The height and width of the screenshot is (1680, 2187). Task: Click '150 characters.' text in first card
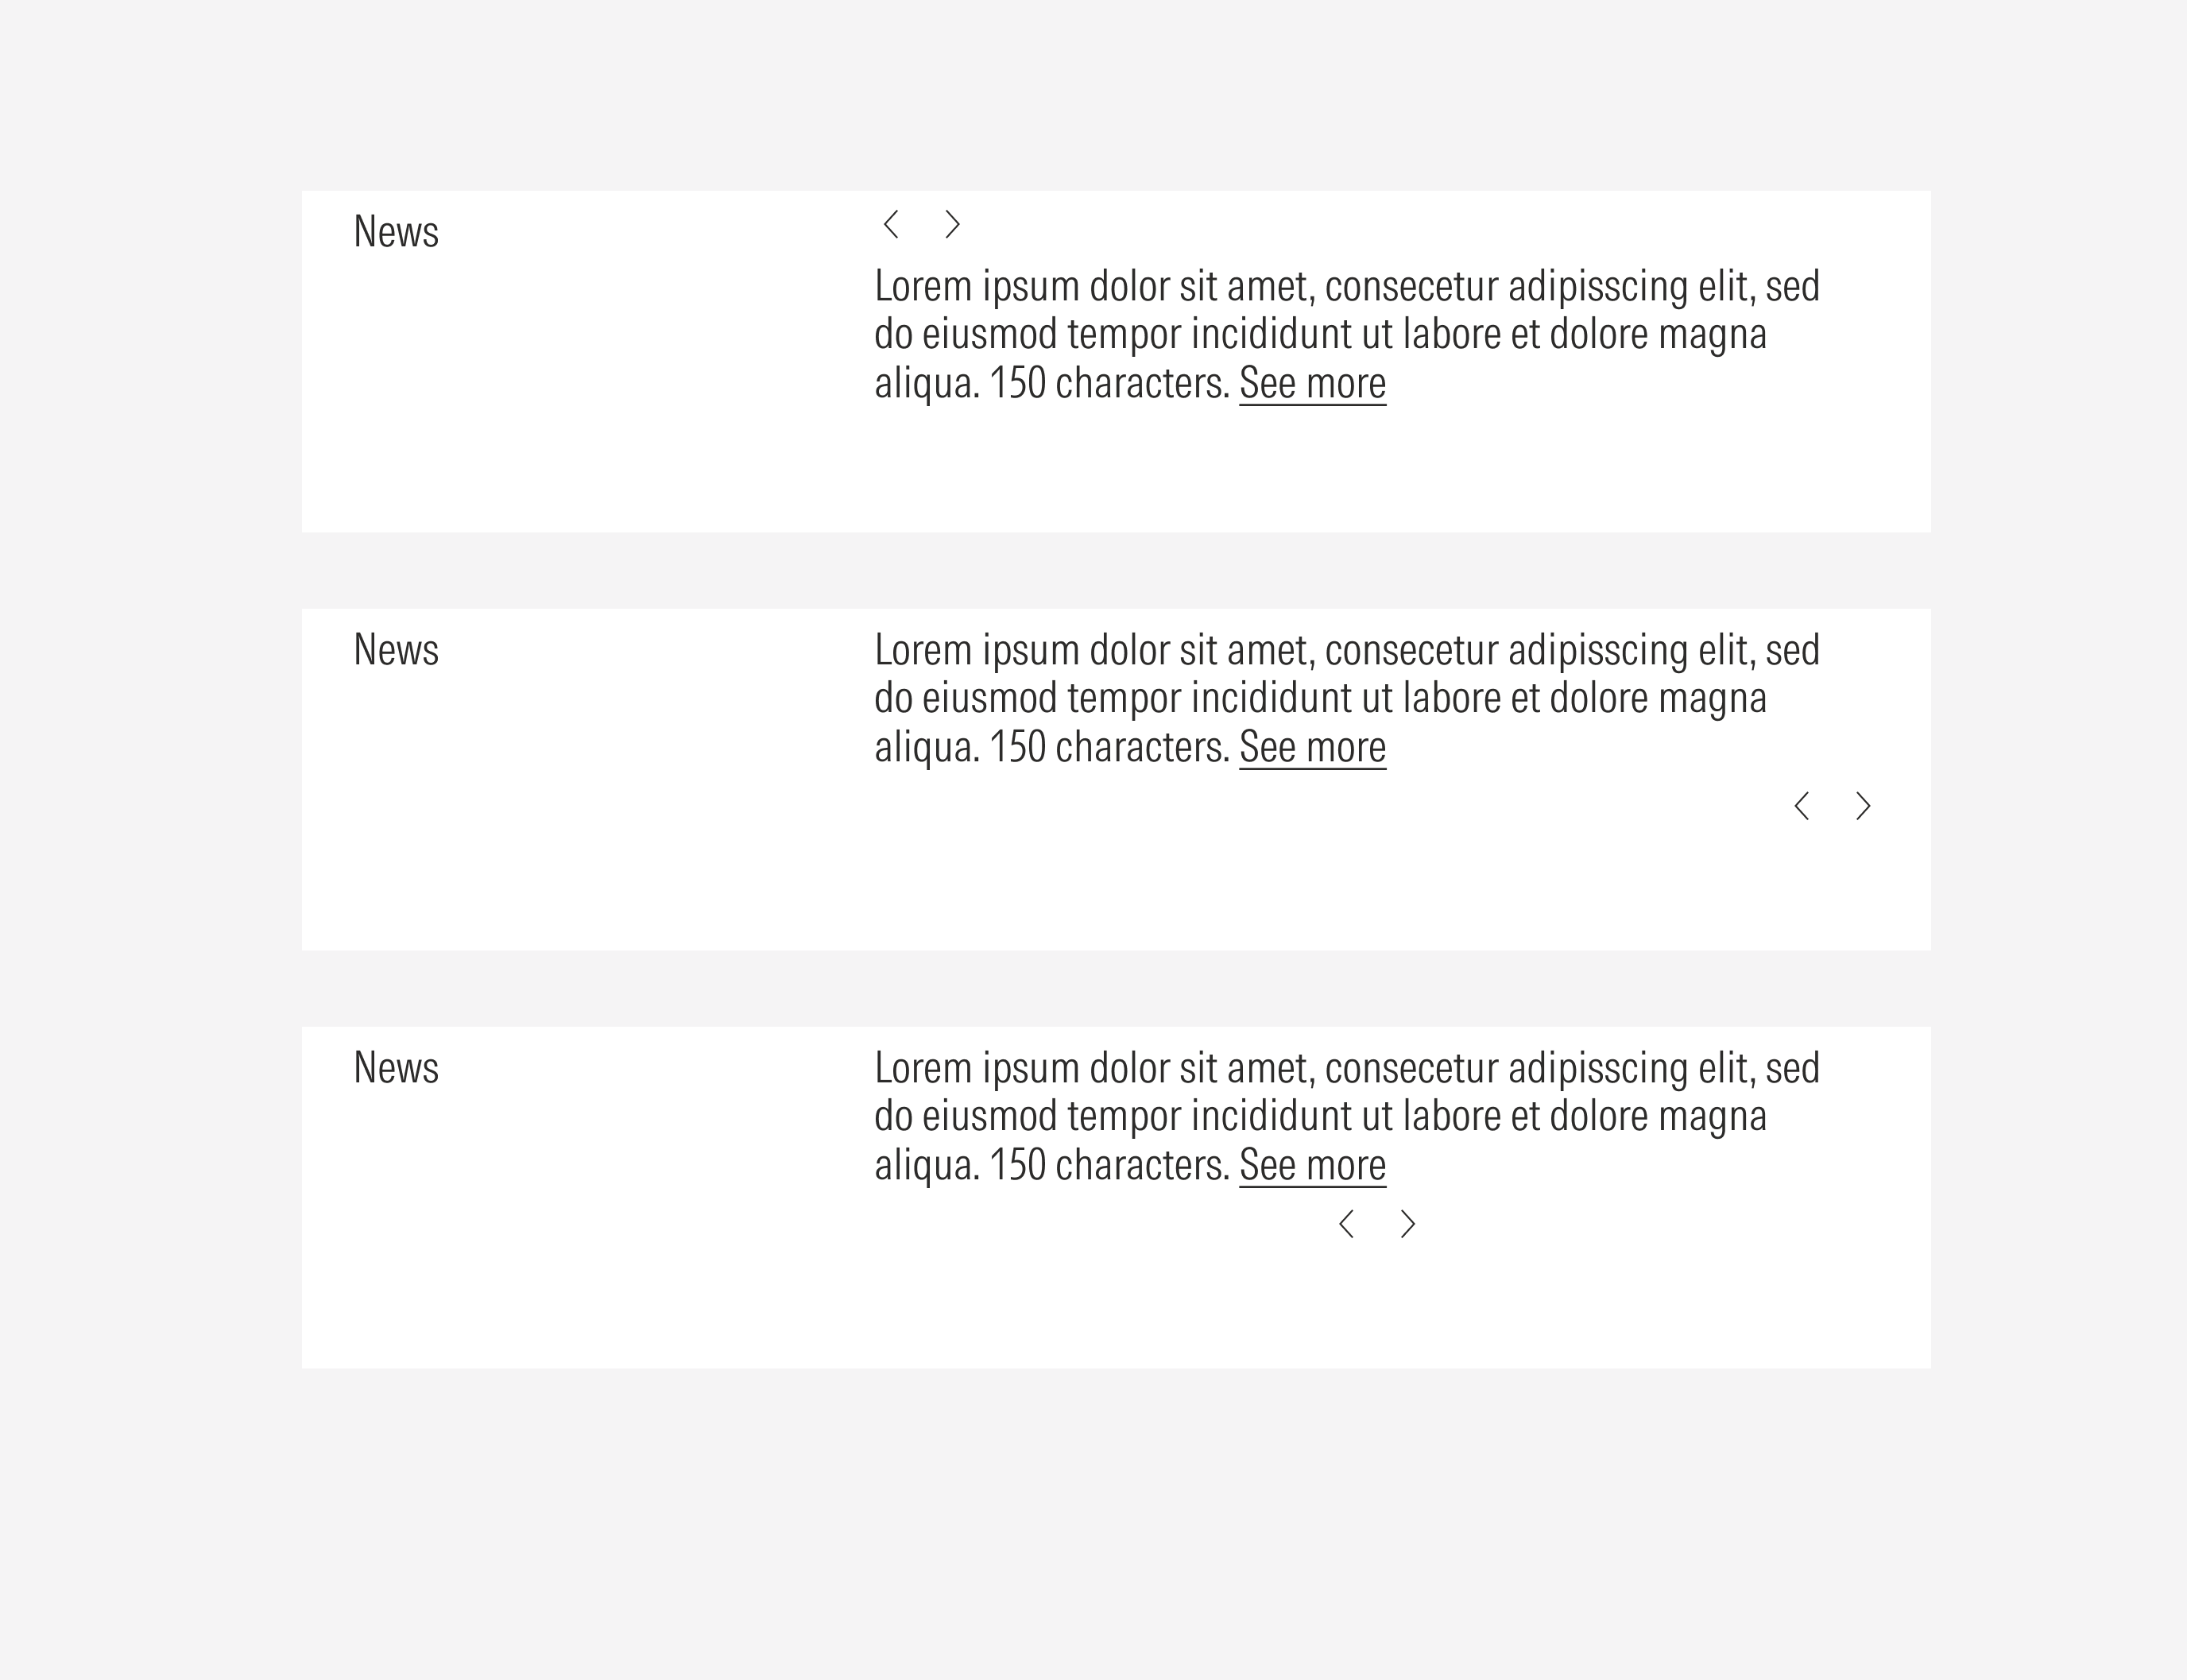[1109, 383]
